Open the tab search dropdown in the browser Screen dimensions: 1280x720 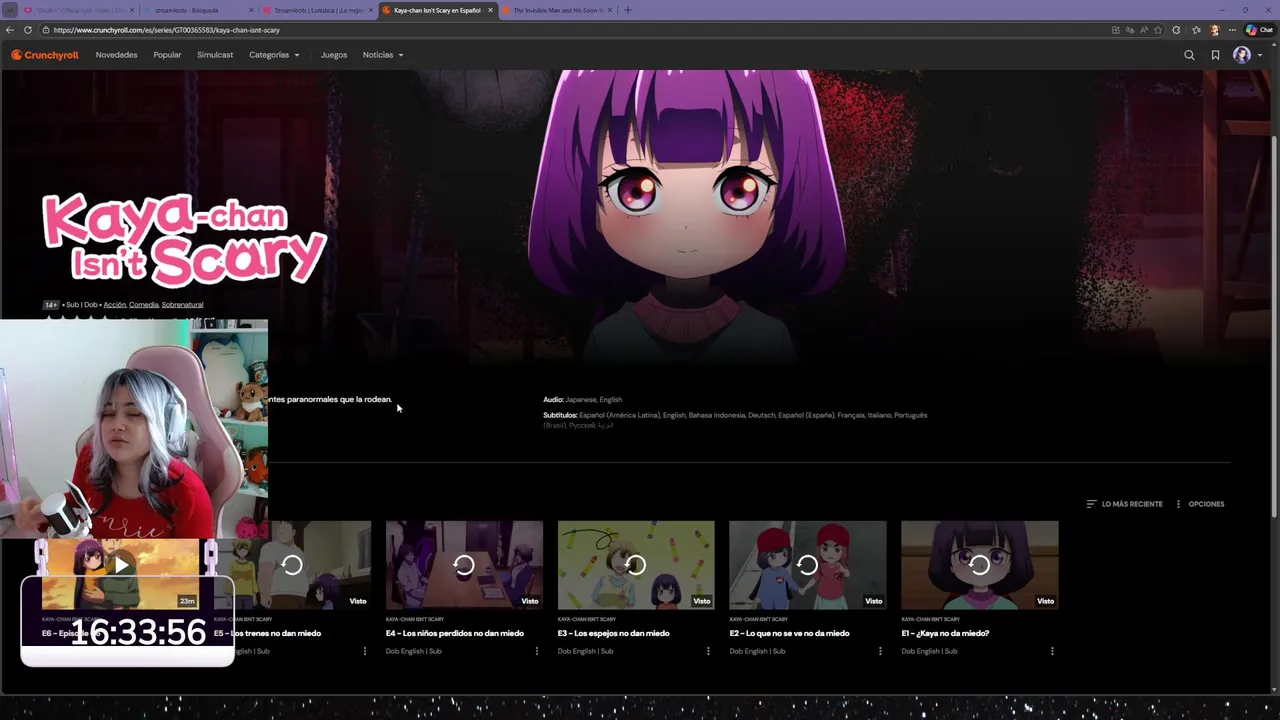[9, 10]
